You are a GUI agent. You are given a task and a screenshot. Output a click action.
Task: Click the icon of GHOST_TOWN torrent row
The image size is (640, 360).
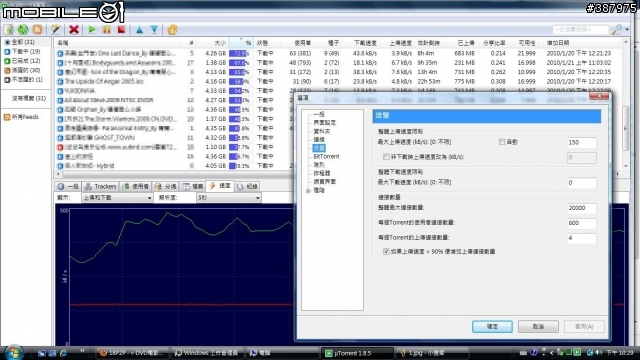[x=60, y=138]
